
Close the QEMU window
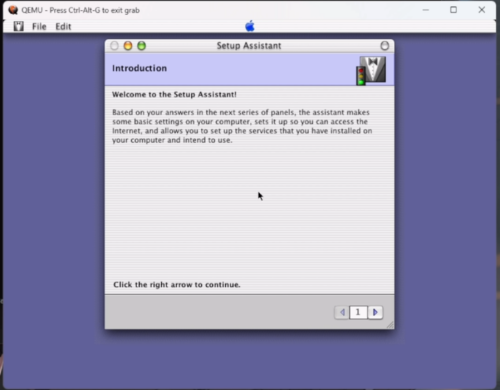[482, 10]
